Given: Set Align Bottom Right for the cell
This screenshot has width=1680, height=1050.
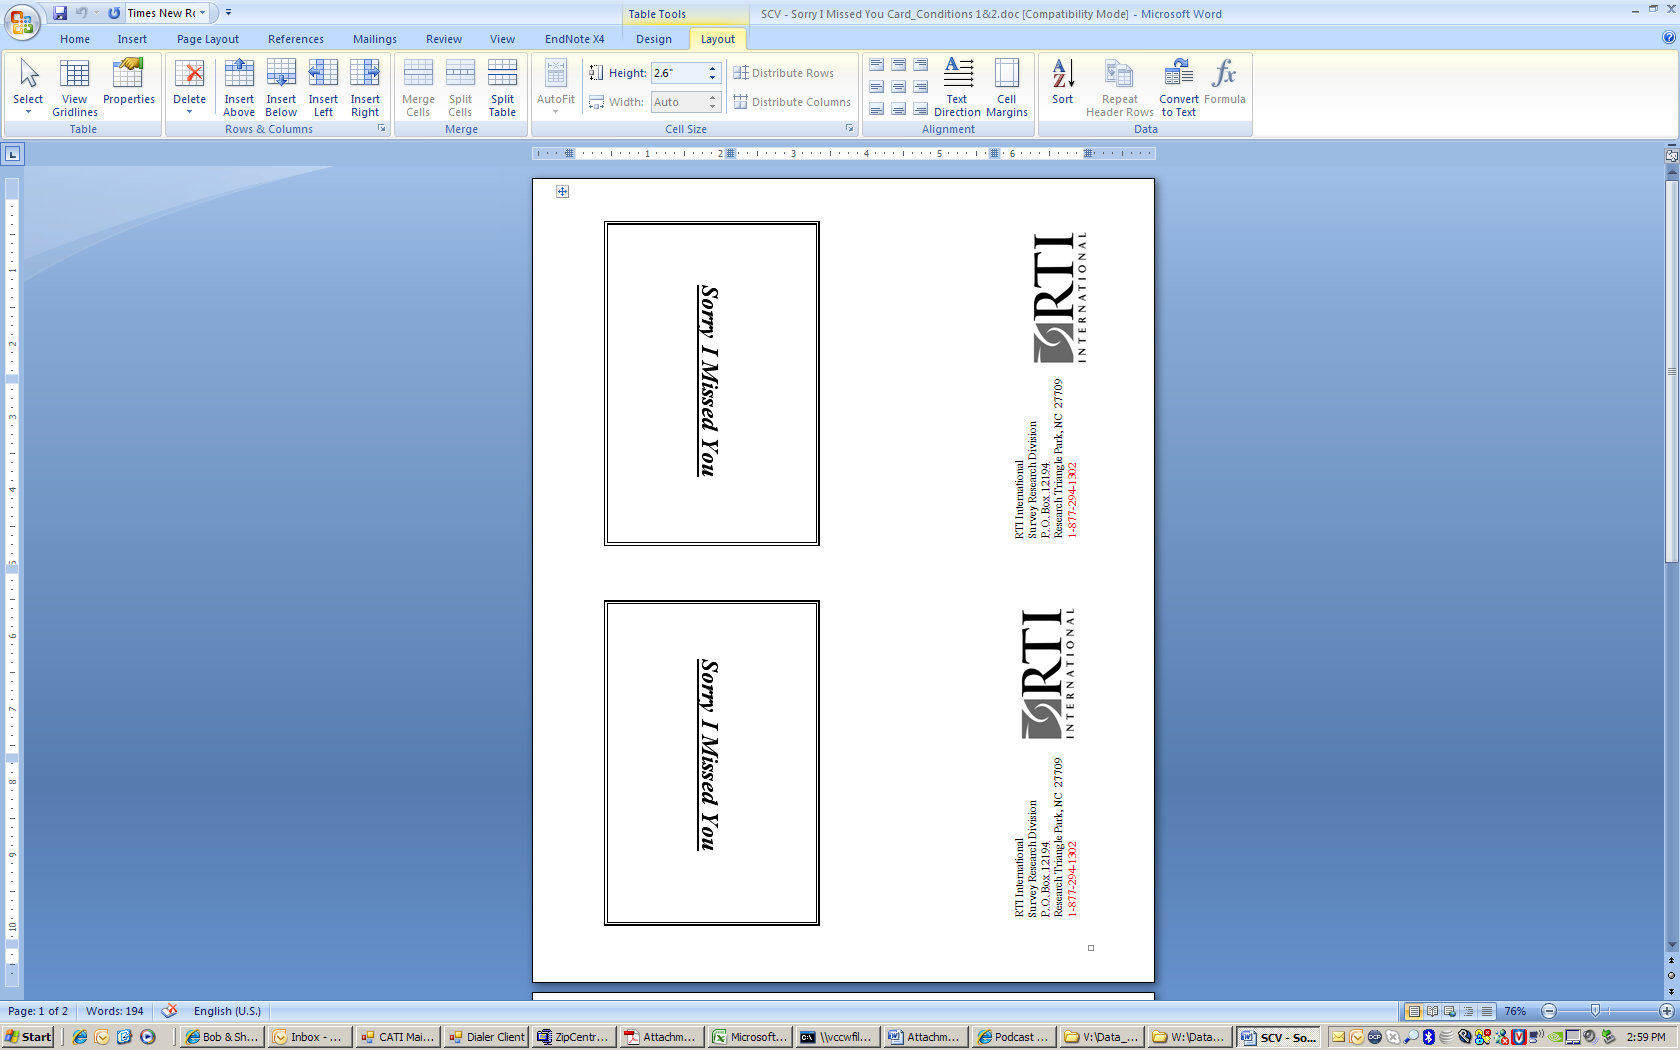Looking at the screenshot, I should 920,109.
